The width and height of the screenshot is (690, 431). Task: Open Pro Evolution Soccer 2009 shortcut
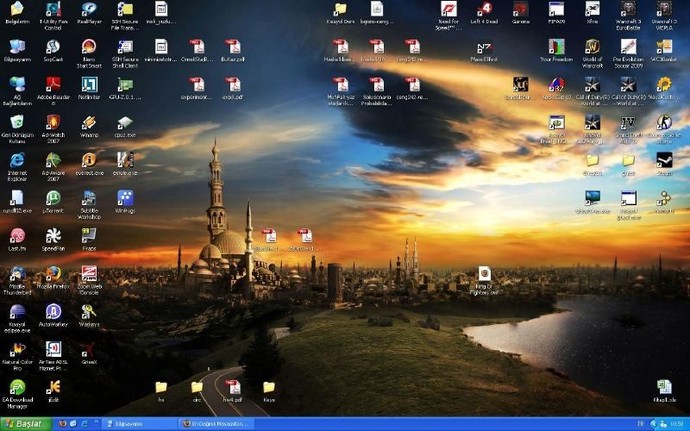tap(628, 47)
